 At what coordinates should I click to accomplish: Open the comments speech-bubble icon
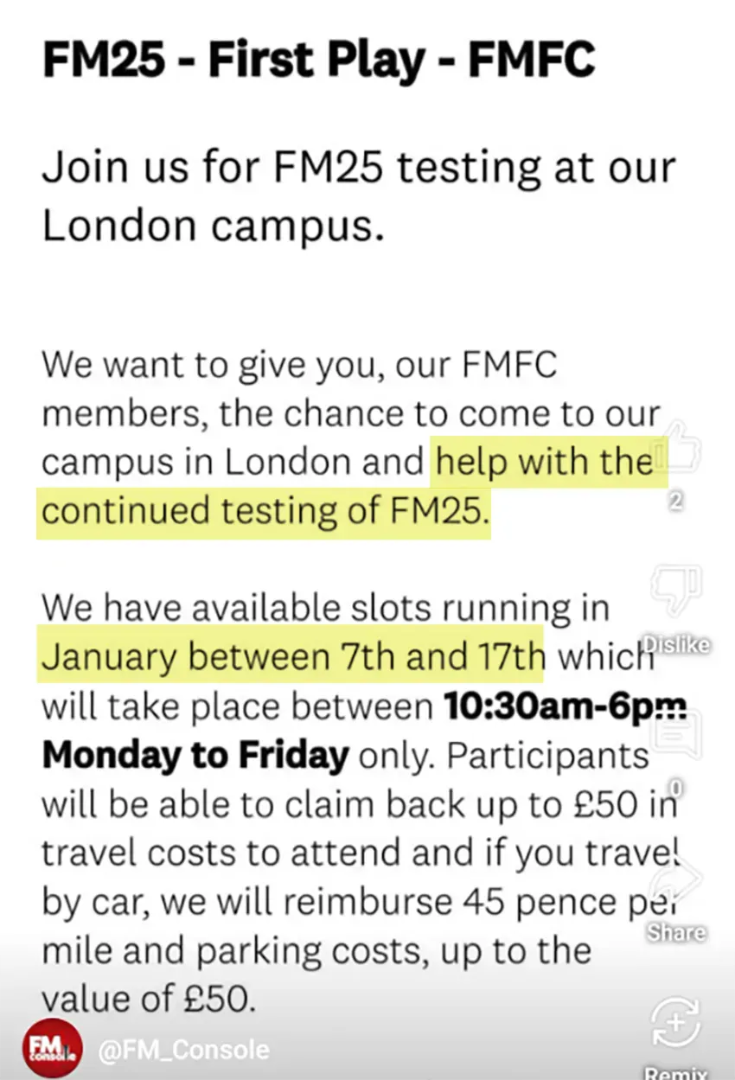pos(676,734)
